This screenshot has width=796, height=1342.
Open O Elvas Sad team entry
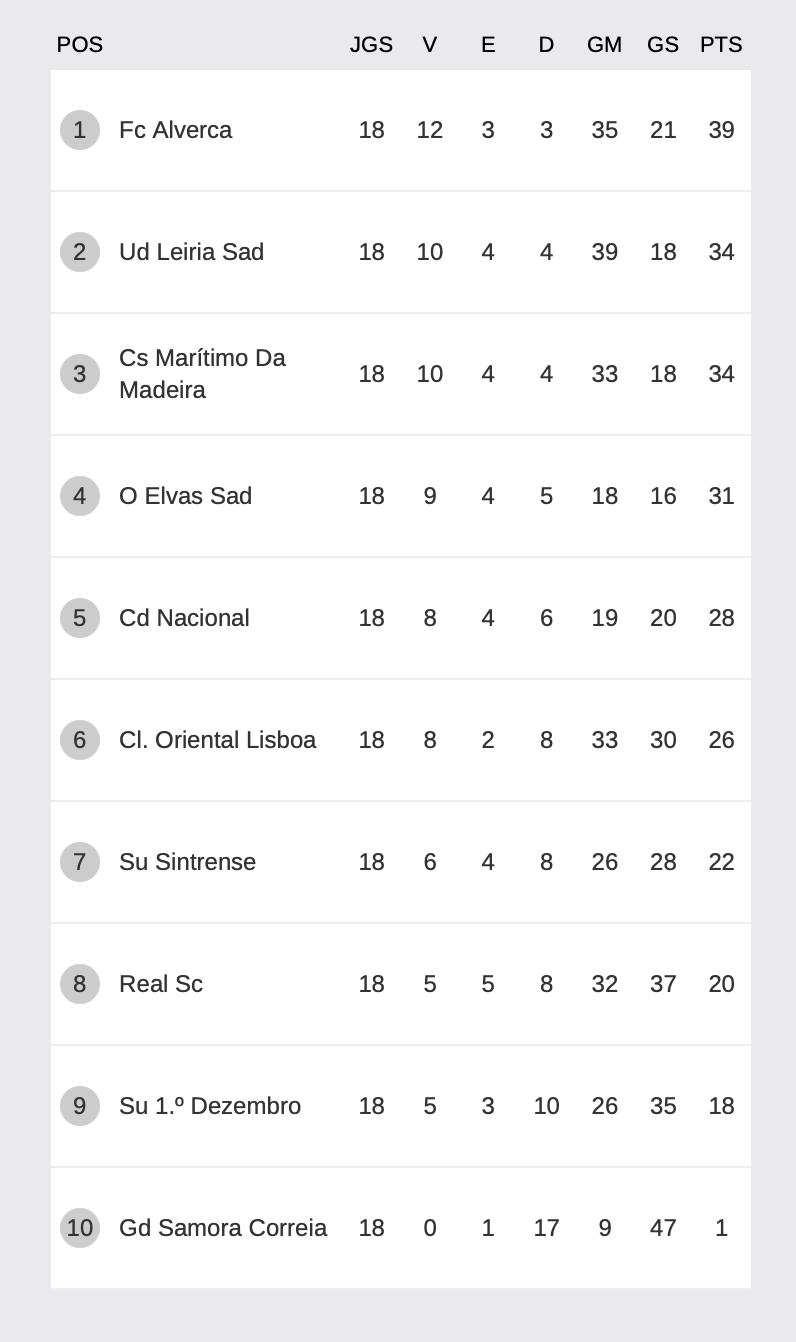click(185, 496)
